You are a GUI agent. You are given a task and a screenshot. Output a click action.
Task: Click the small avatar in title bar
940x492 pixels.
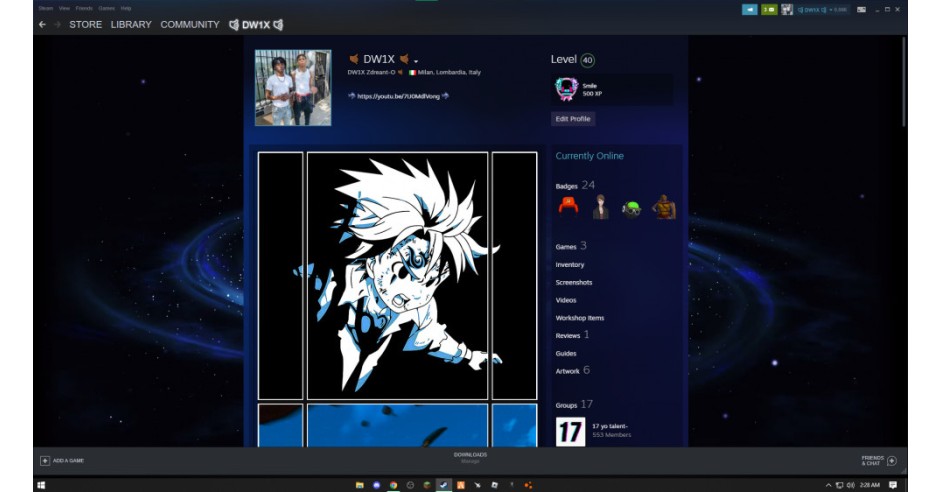click(x=787, y=10)
